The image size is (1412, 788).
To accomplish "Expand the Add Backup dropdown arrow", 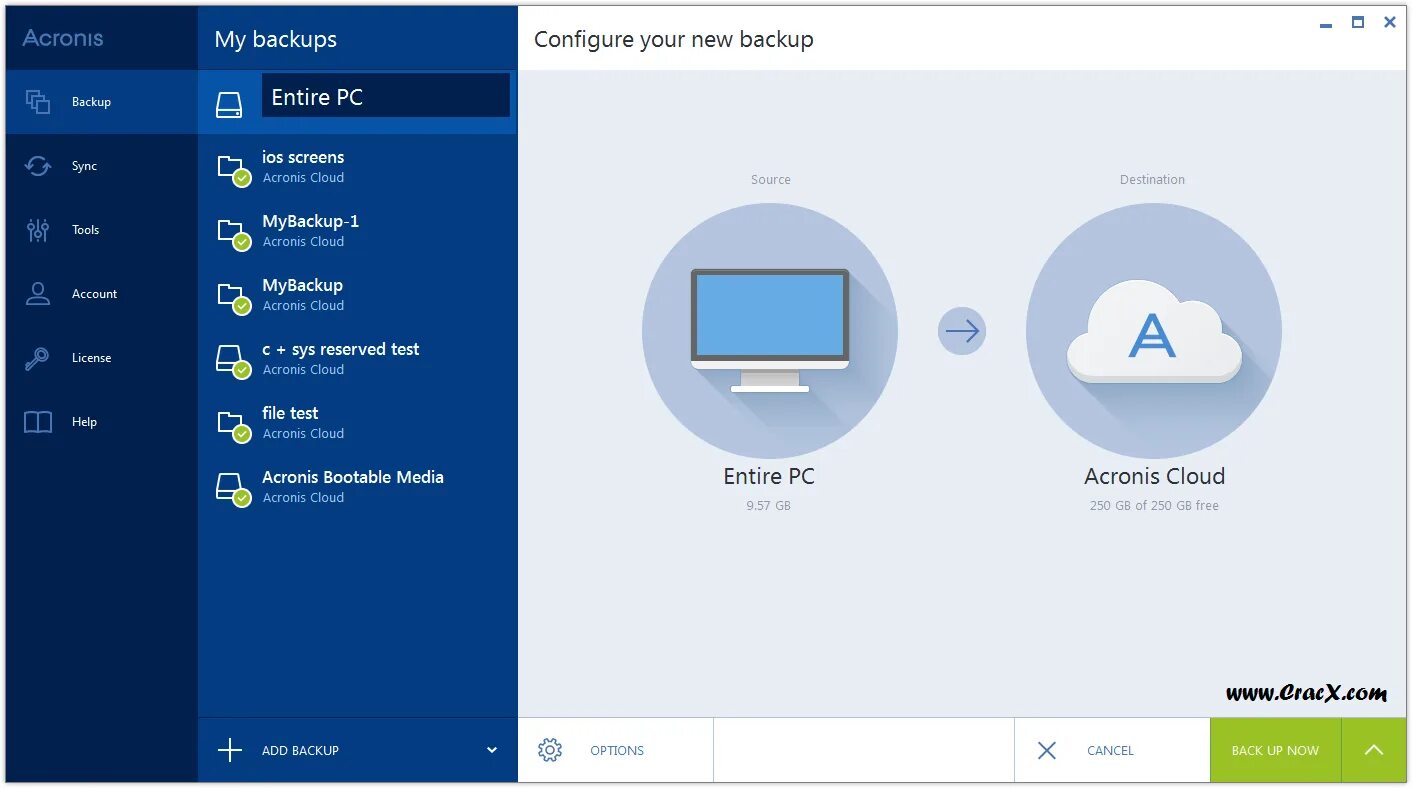I will [x=491, y=750].
